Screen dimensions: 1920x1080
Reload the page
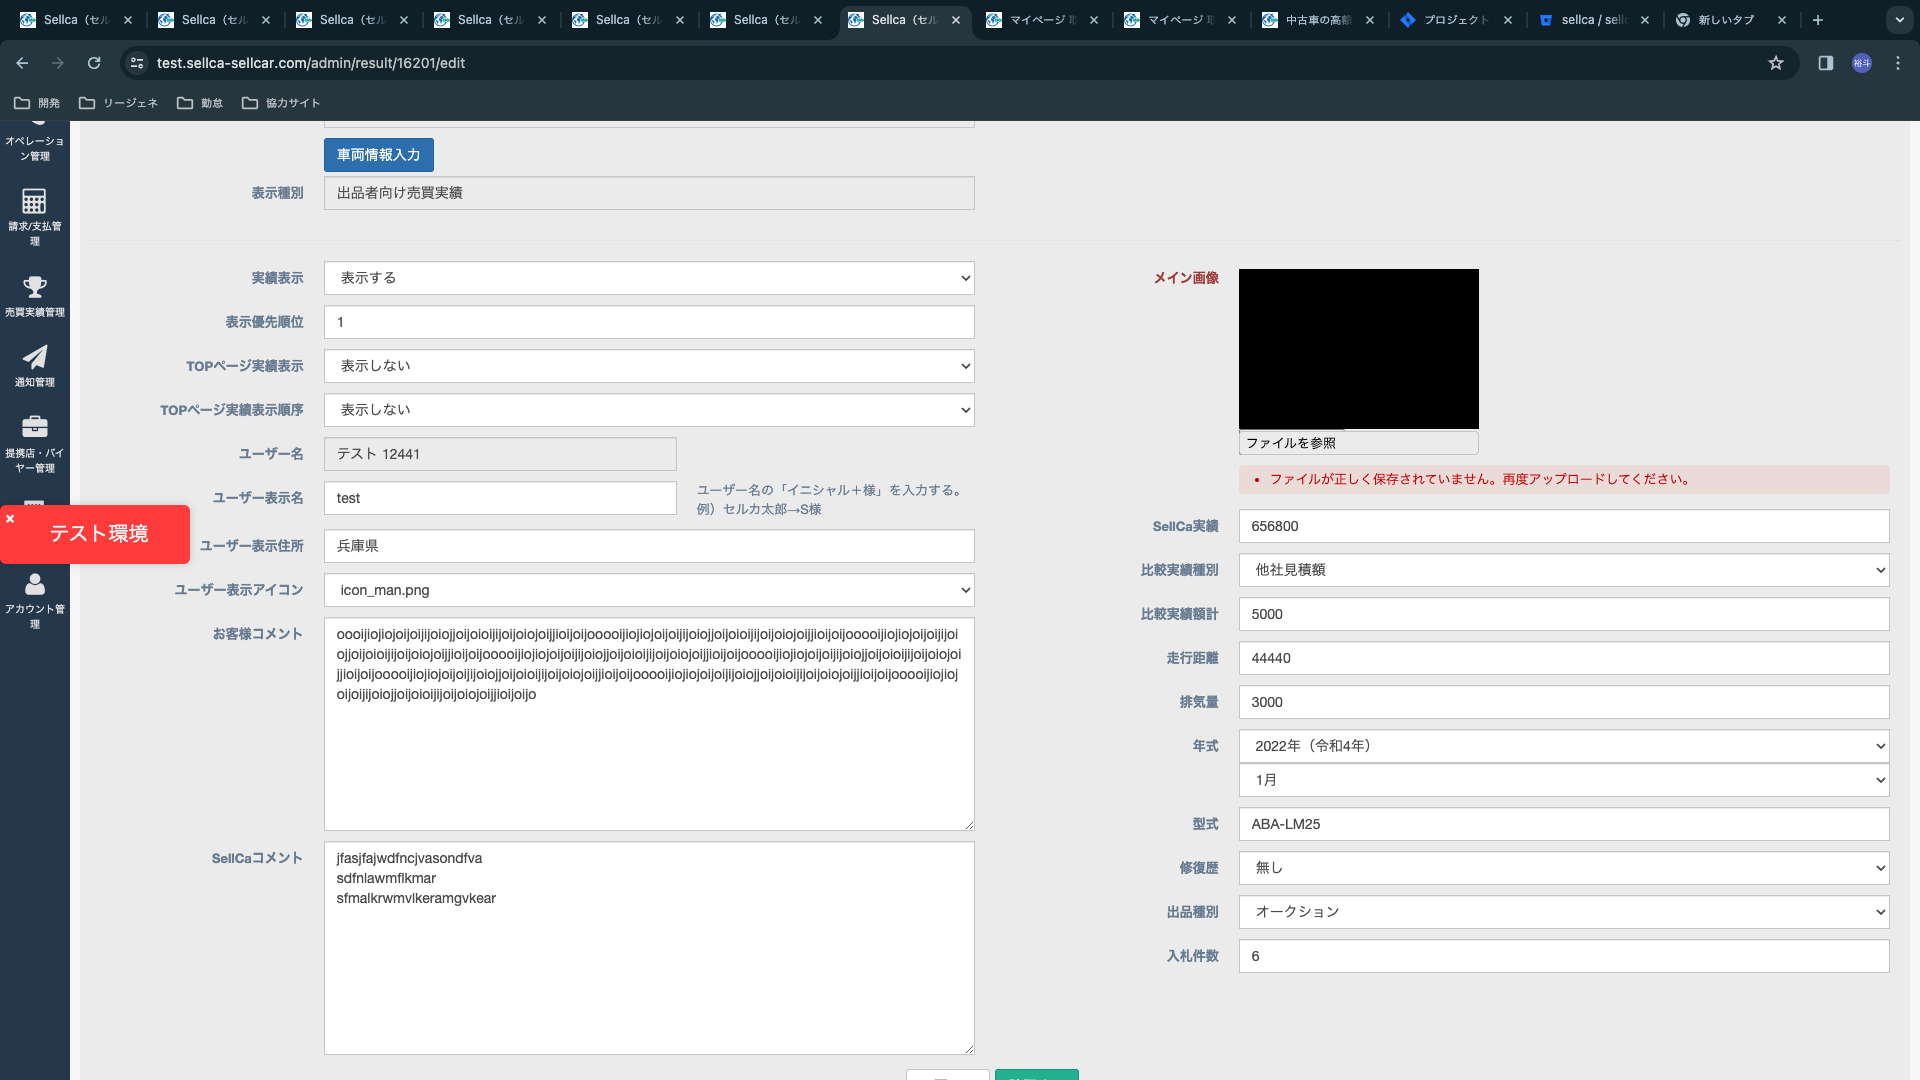(x=94, y=63)
